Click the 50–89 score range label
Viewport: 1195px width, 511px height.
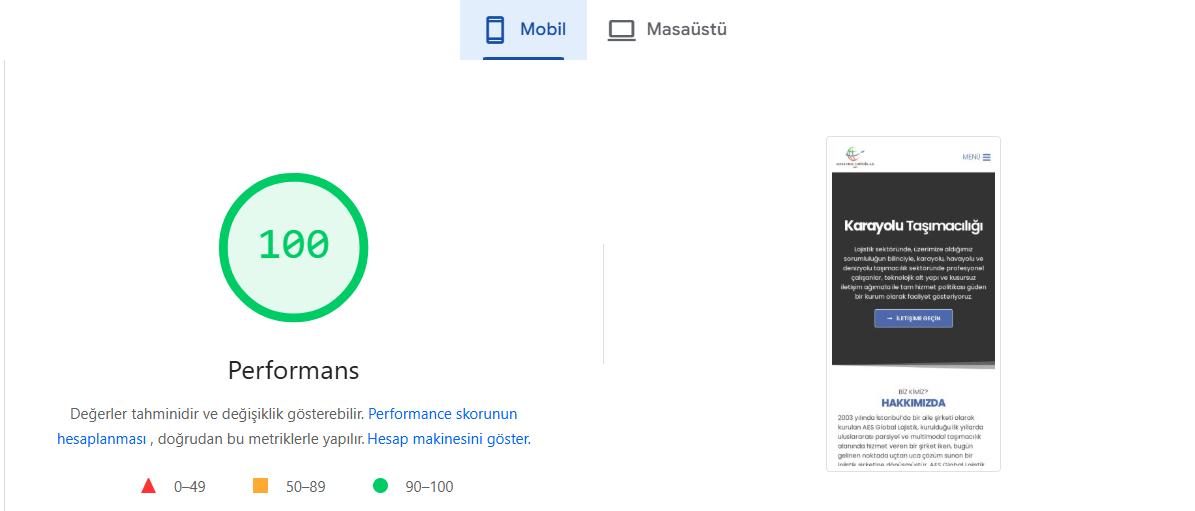coord(304,487)
